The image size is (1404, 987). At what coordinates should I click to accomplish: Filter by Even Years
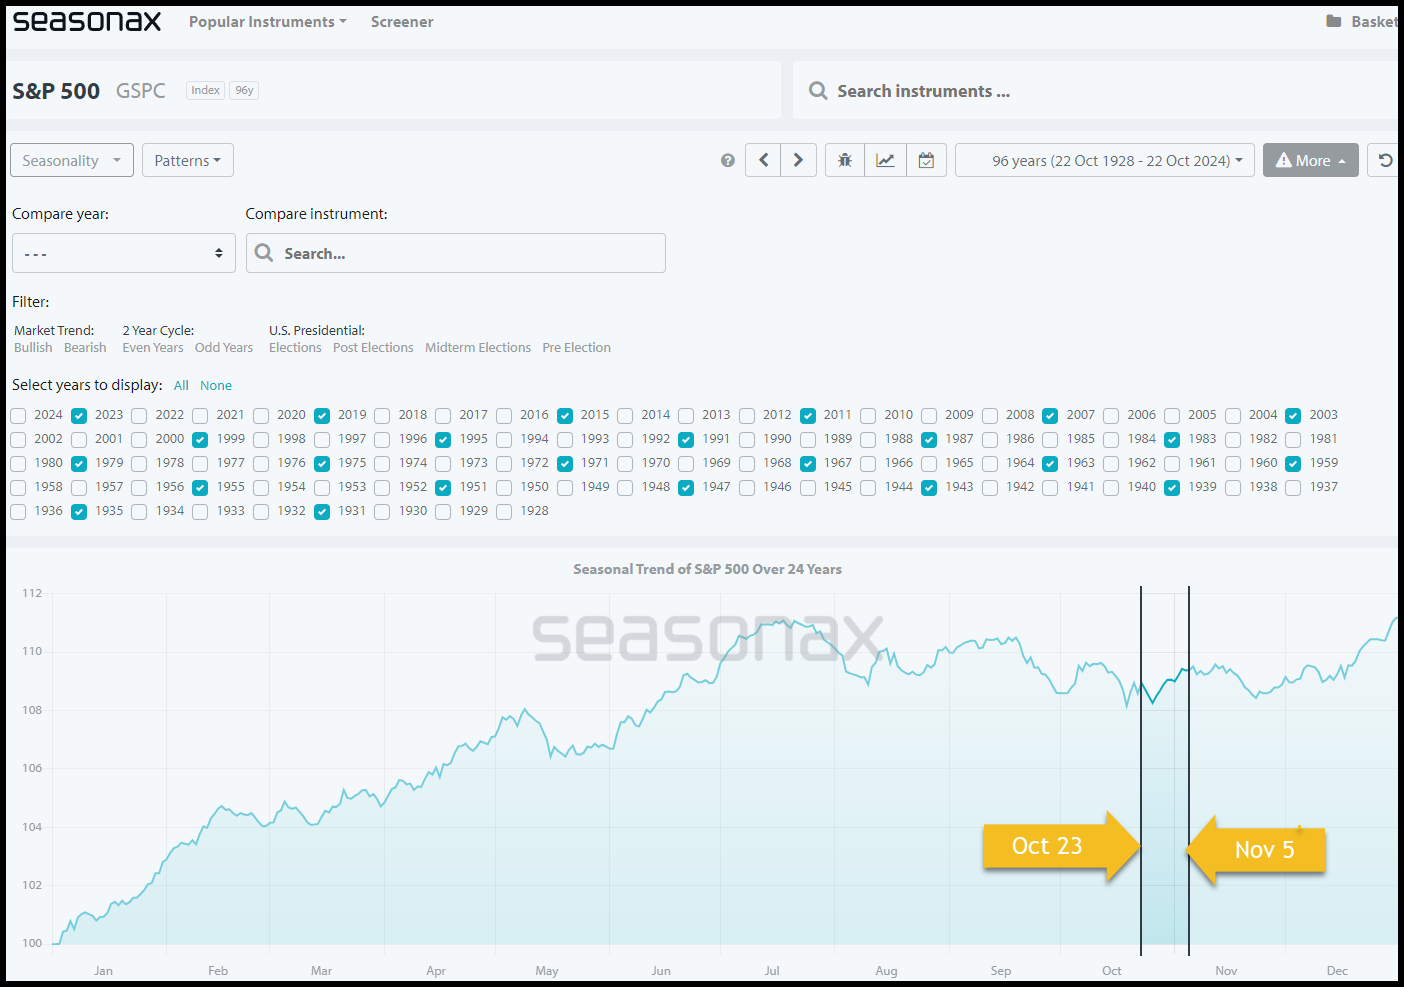153,348
